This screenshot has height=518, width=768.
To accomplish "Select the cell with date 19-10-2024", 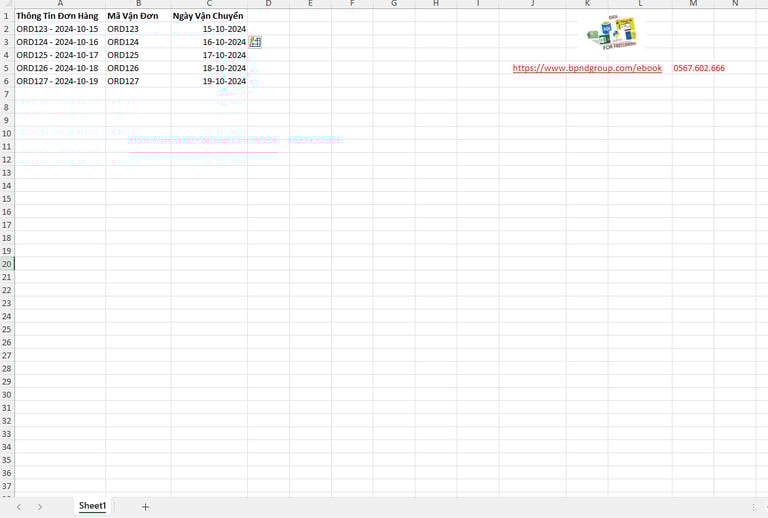I will [209, 81].
